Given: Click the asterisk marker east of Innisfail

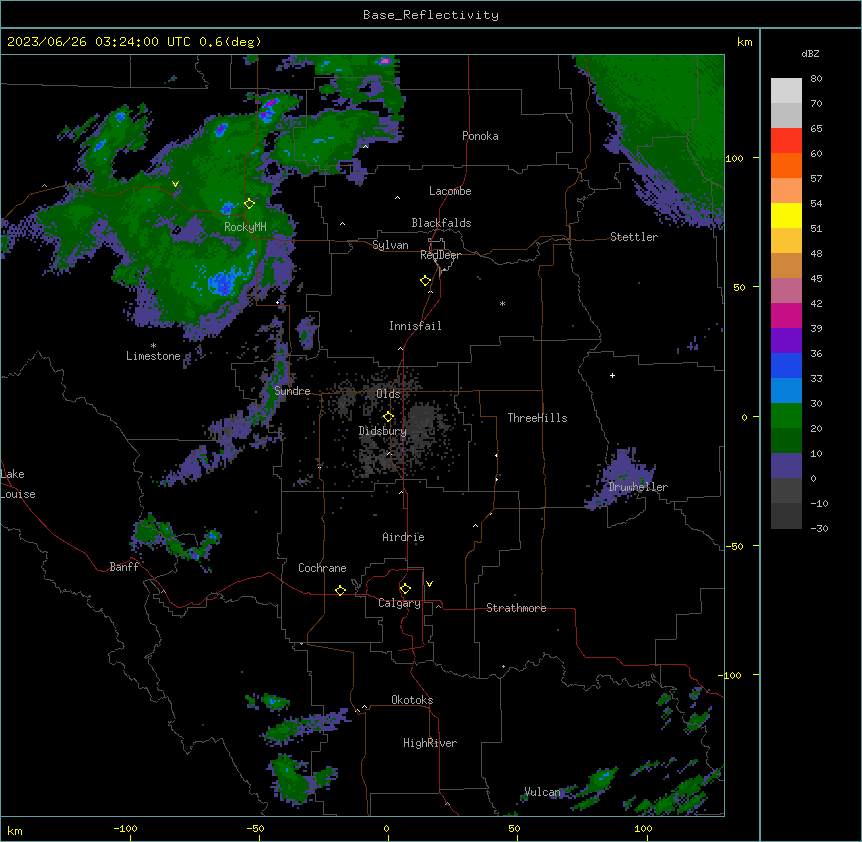Looking at the screenshot, I should coord(502,303).
